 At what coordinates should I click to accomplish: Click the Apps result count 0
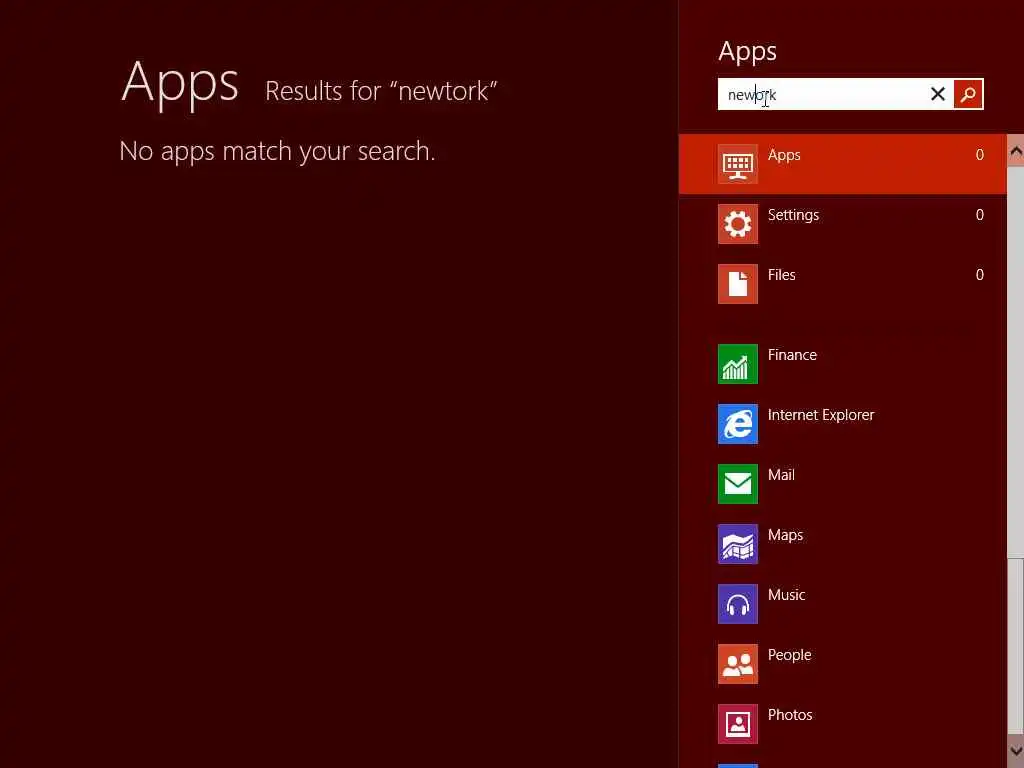[x=980, y=155]
